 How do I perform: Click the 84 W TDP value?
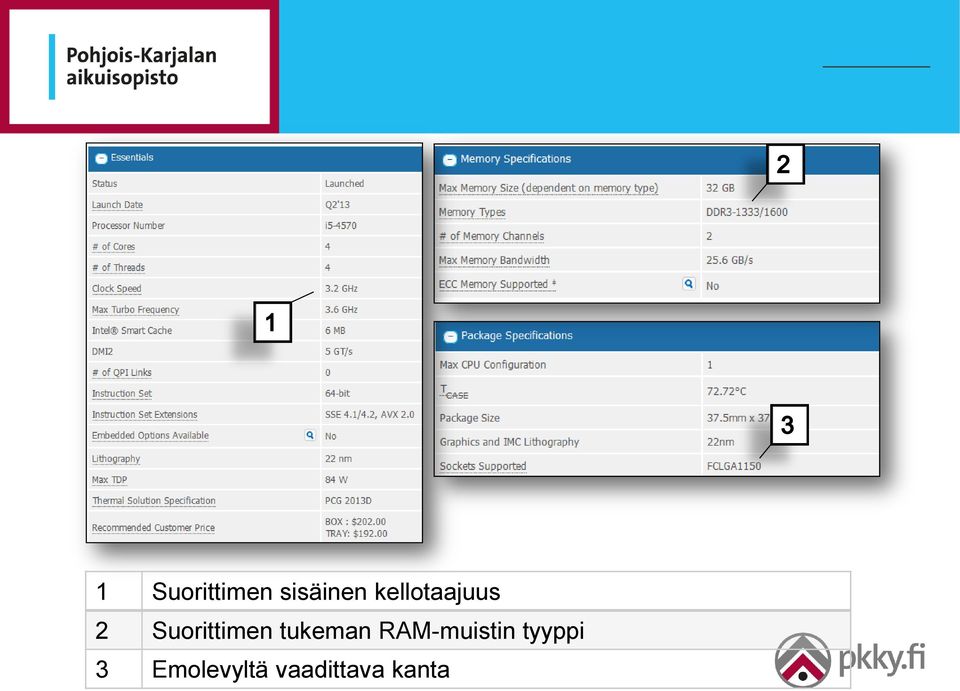click(x=336, y=480)
